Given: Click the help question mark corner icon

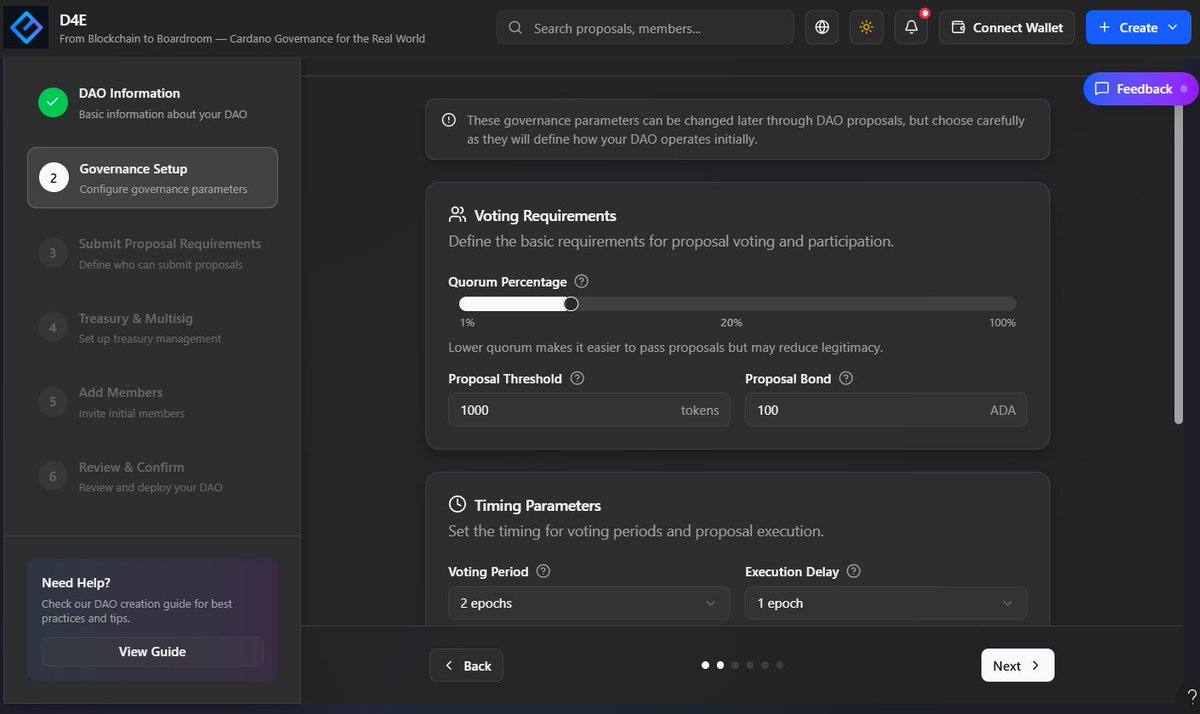Looking at the screenshot, I should pos(1192,697).
